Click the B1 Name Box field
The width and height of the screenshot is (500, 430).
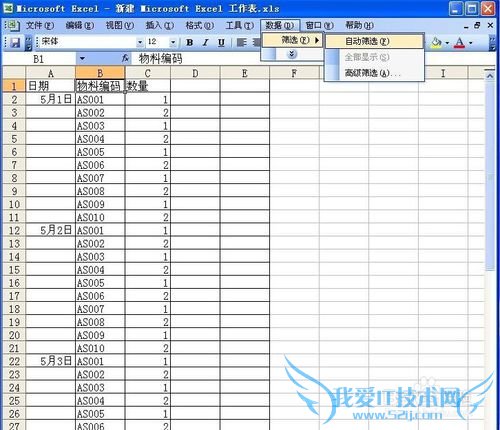39,59
